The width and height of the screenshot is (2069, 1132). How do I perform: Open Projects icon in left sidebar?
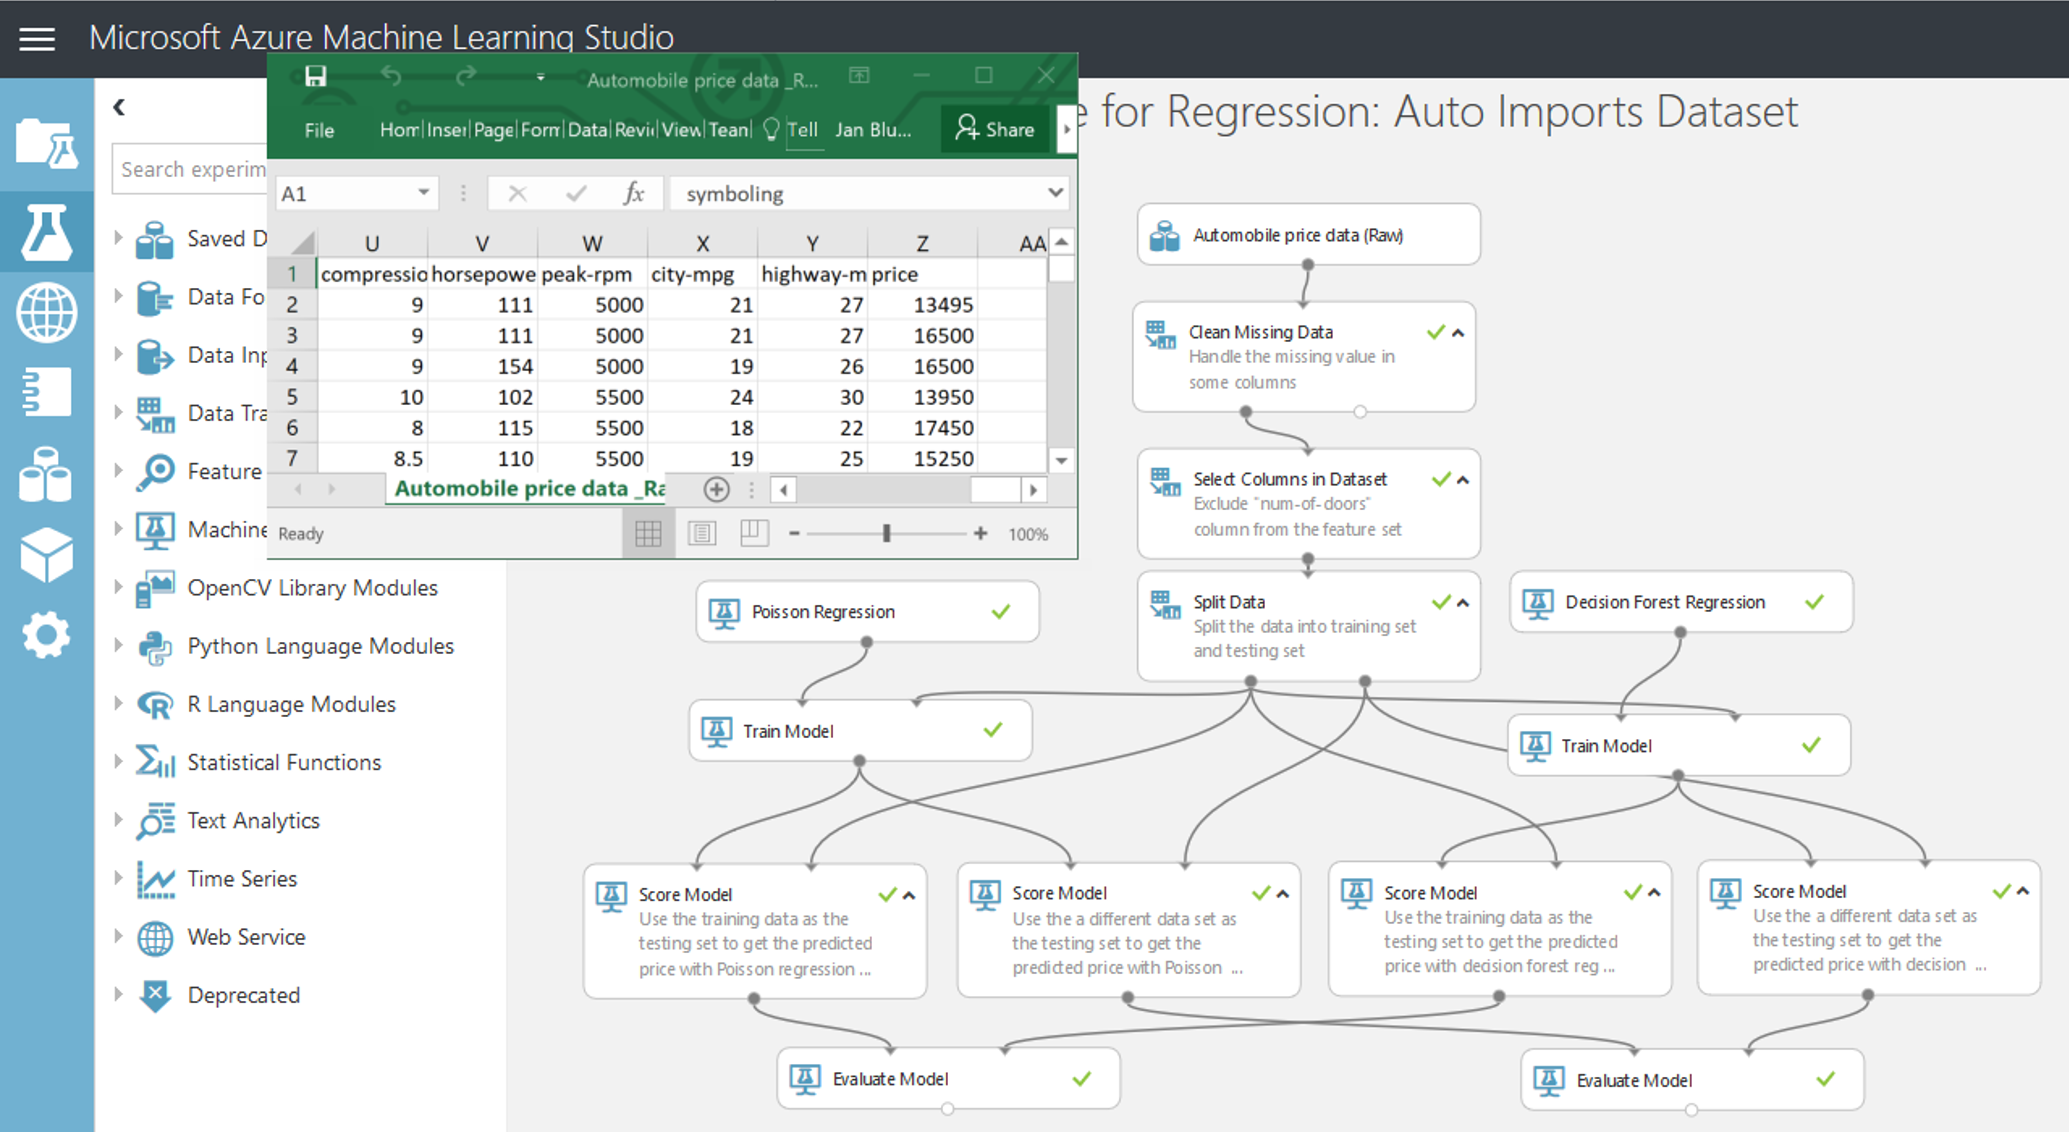46,145
